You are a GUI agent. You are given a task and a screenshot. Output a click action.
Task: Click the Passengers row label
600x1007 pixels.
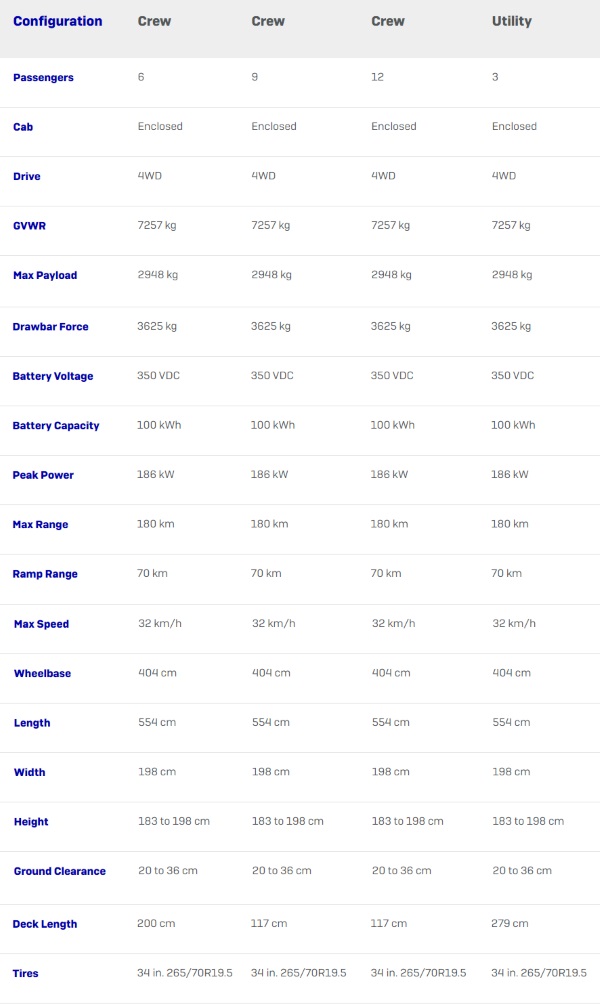click(x=43, y=78)
